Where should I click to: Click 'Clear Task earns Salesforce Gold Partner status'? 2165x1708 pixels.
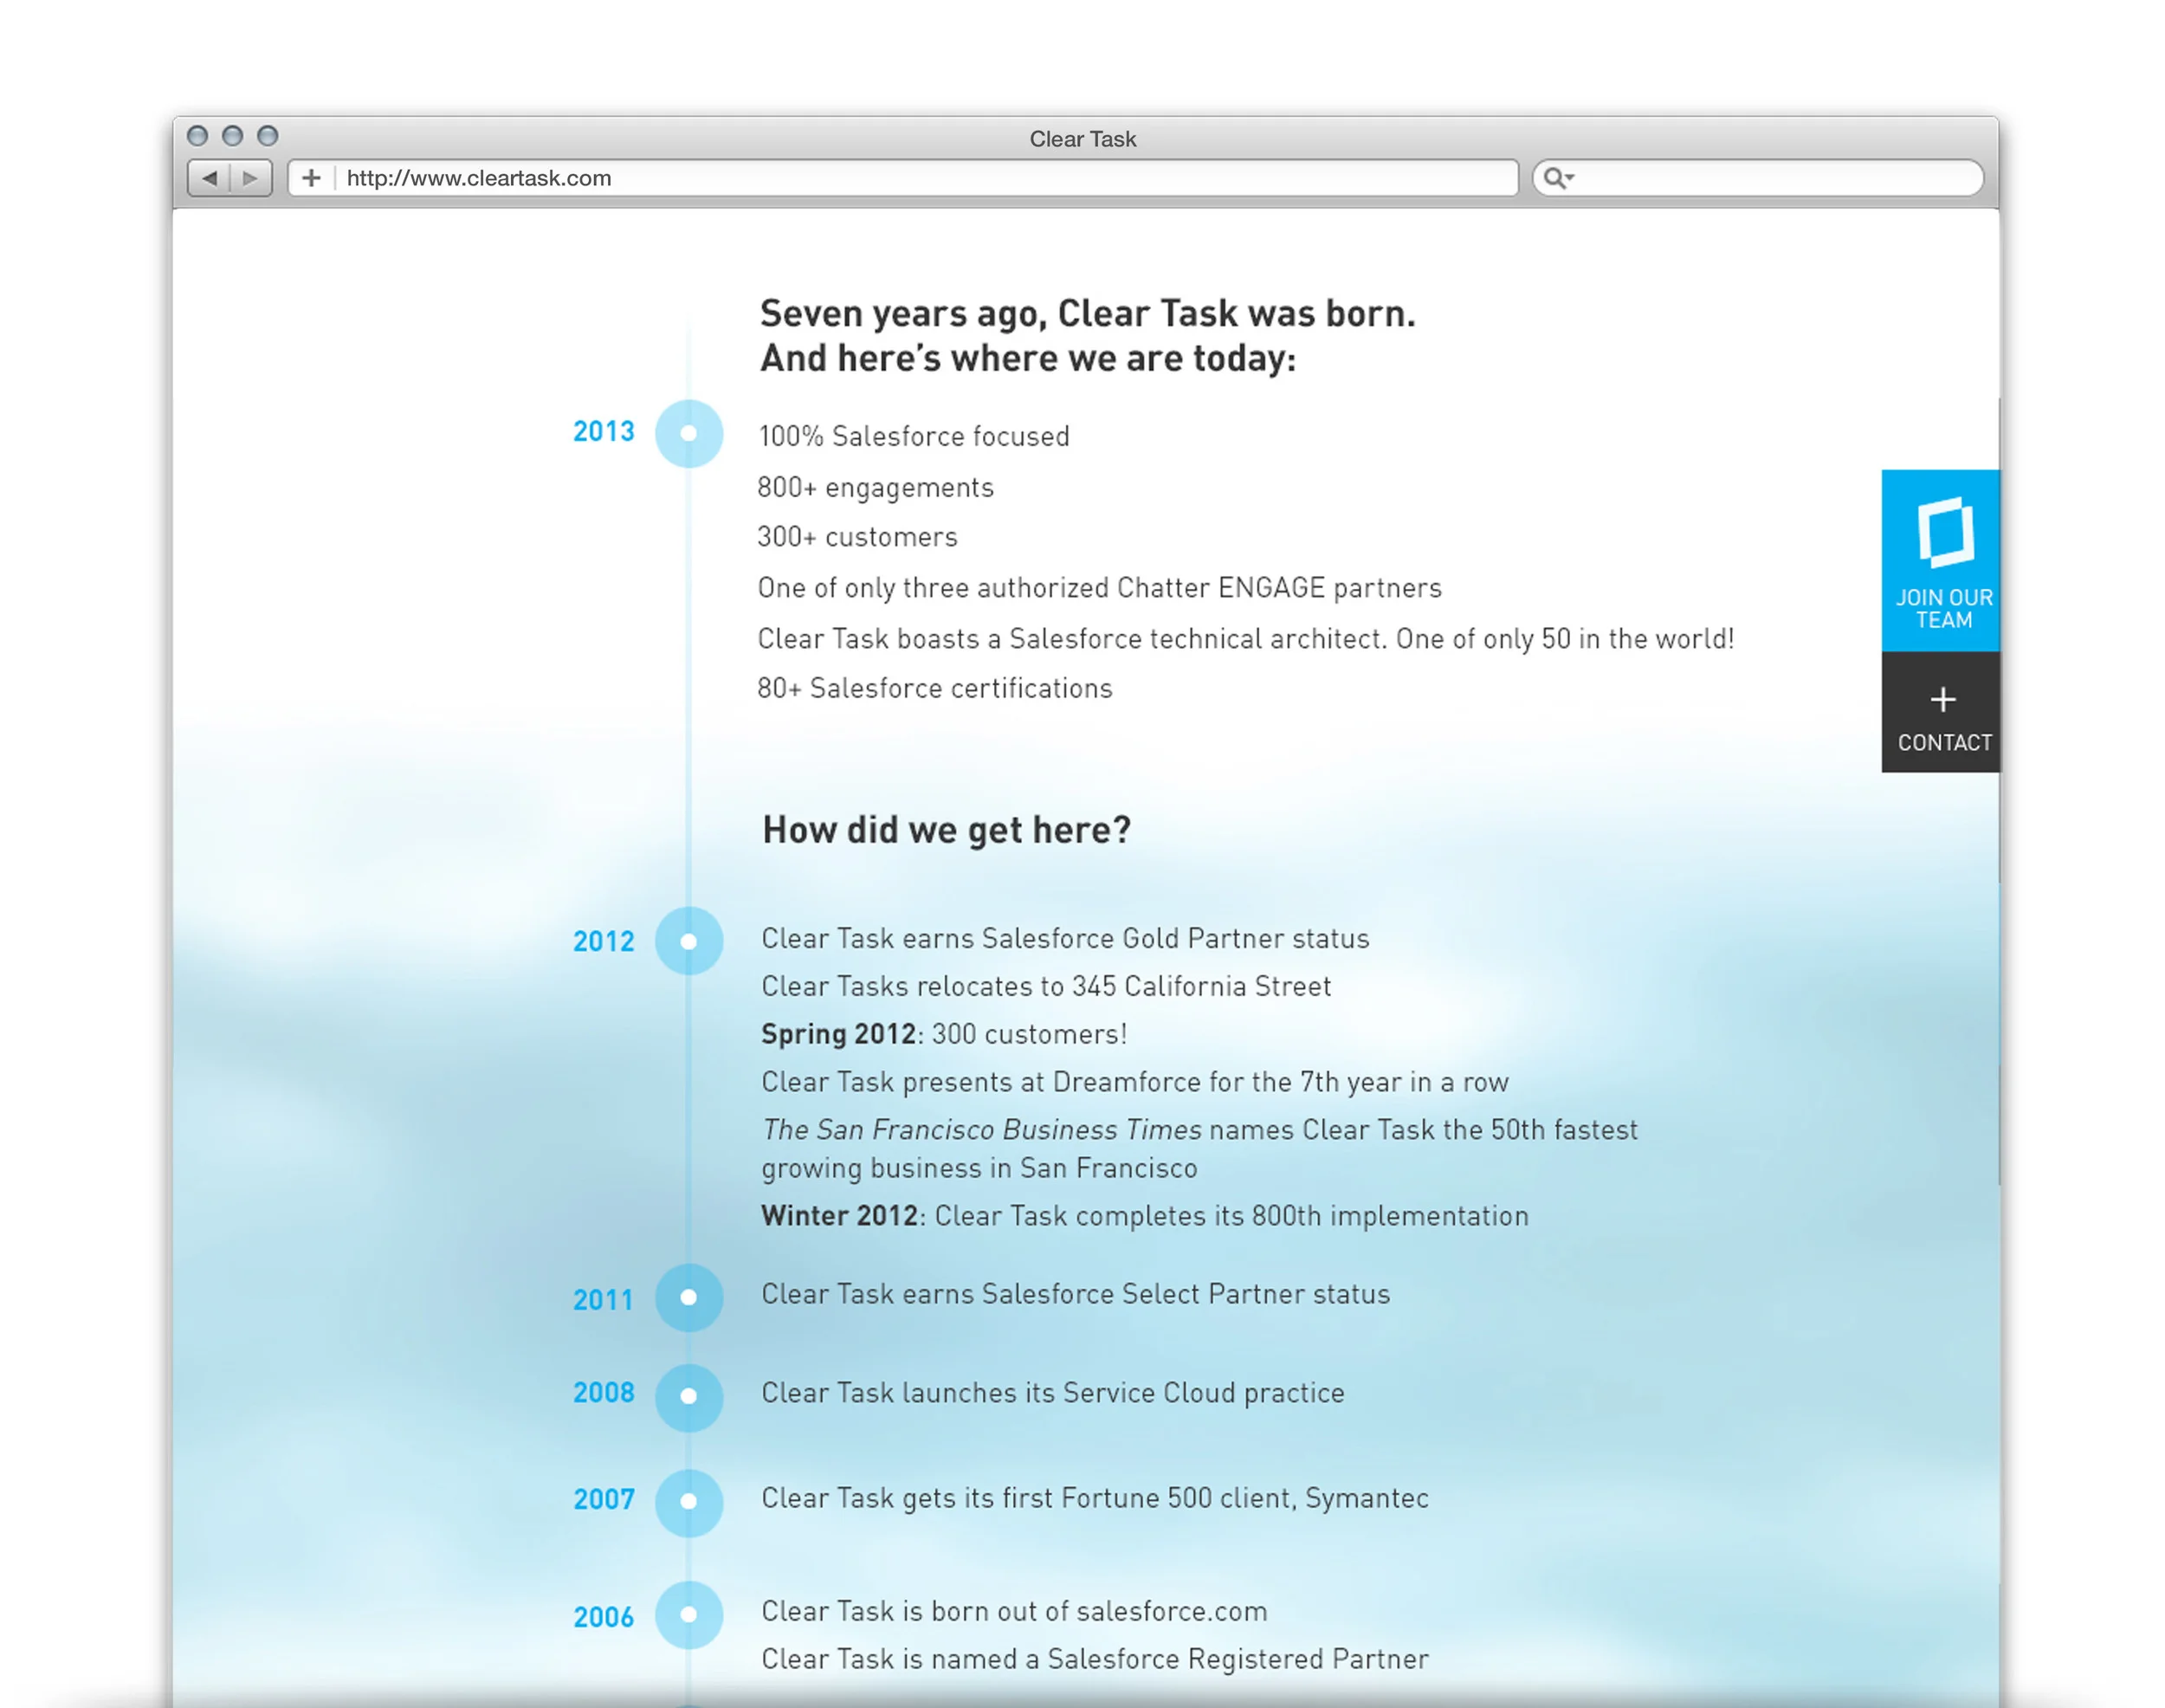(x=1065, y=939)
